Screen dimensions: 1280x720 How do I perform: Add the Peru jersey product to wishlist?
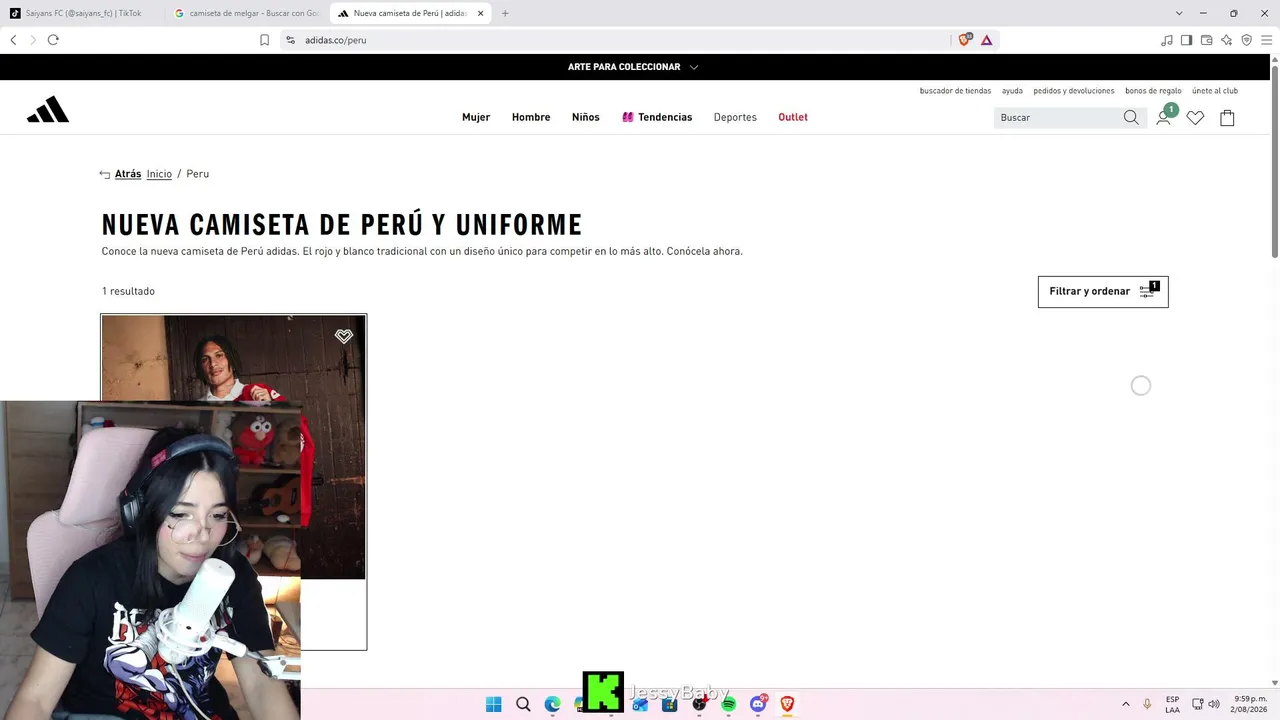click(x=344, y=336)
